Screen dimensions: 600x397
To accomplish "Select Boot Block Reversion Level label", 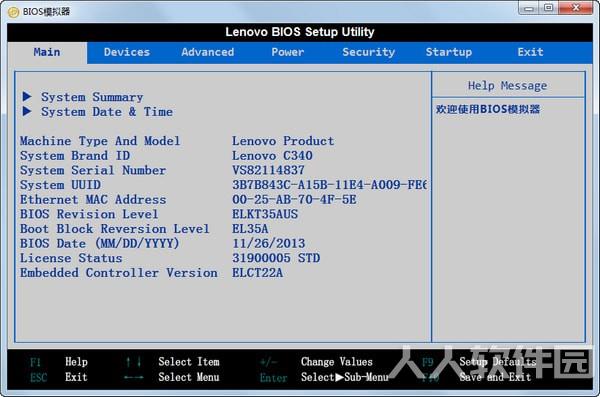I will point(115,229).
